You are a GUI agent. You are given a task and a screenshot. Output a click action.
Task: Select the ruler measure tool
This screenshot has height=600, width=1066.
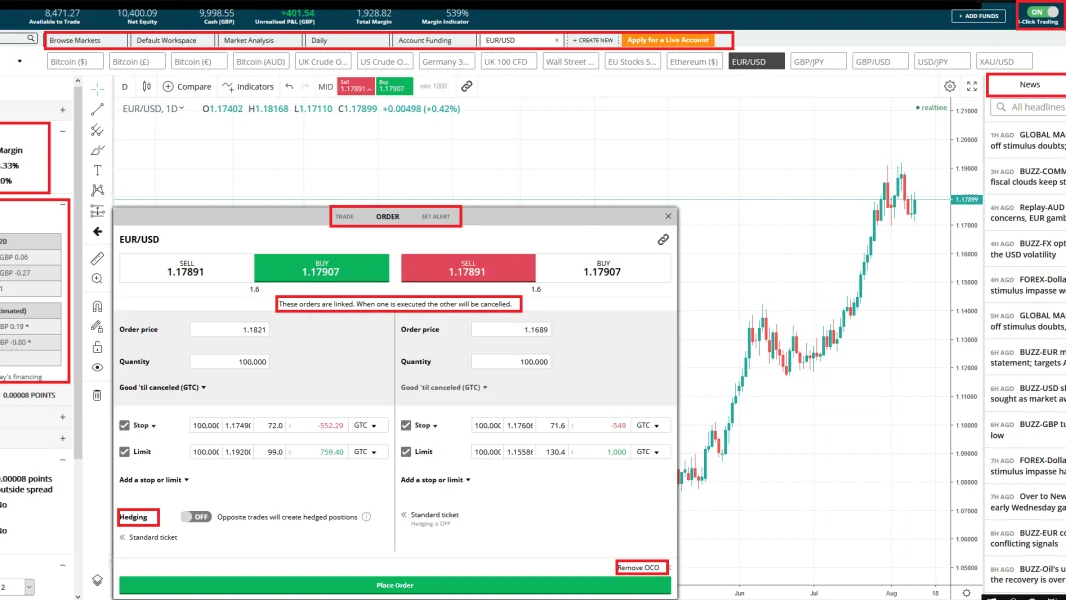(x=97, y=258)
